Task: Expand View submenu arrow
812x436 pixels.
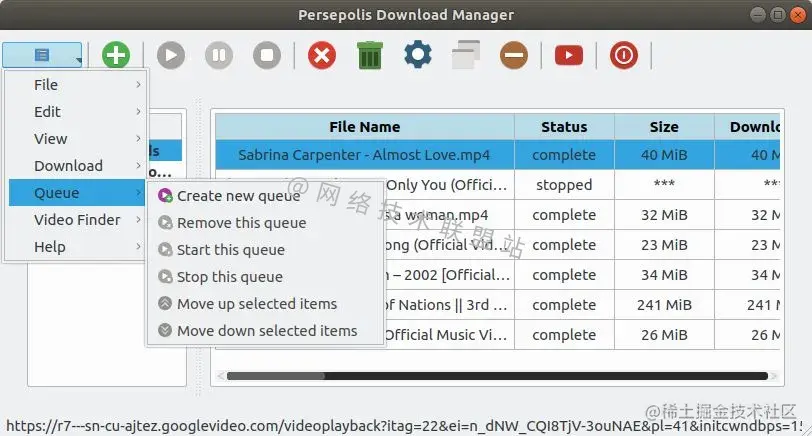Action: (x=138, y=138)
